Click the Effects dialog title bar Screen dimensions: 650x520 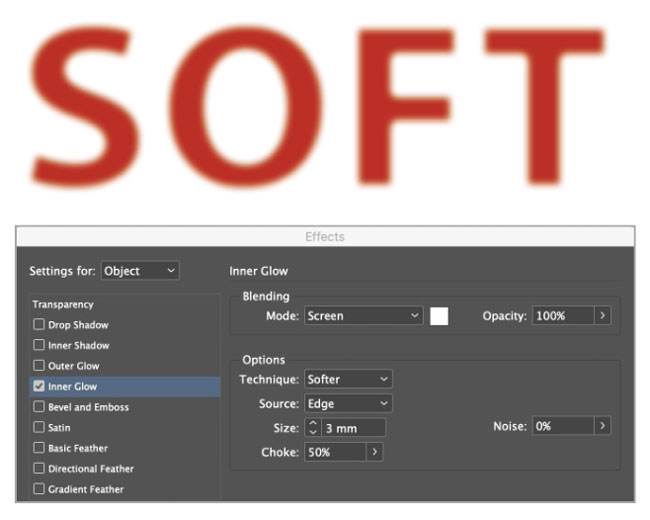coord(325,237)
